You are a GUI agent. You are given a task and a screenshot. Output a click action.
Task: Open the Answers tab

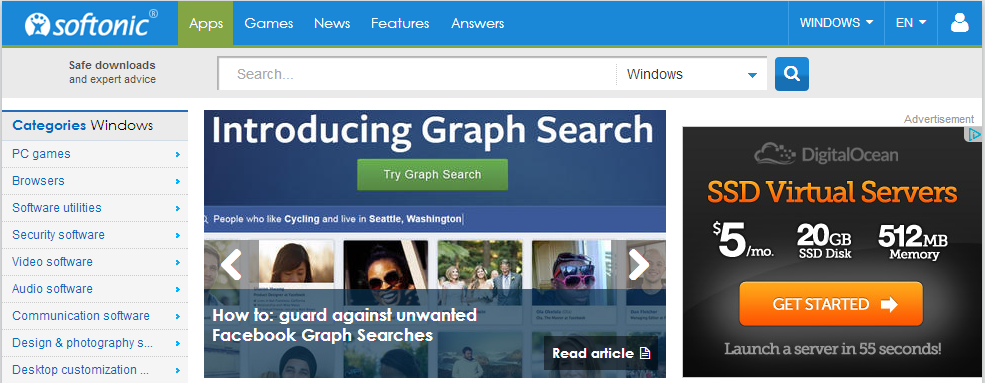point(477,23)
